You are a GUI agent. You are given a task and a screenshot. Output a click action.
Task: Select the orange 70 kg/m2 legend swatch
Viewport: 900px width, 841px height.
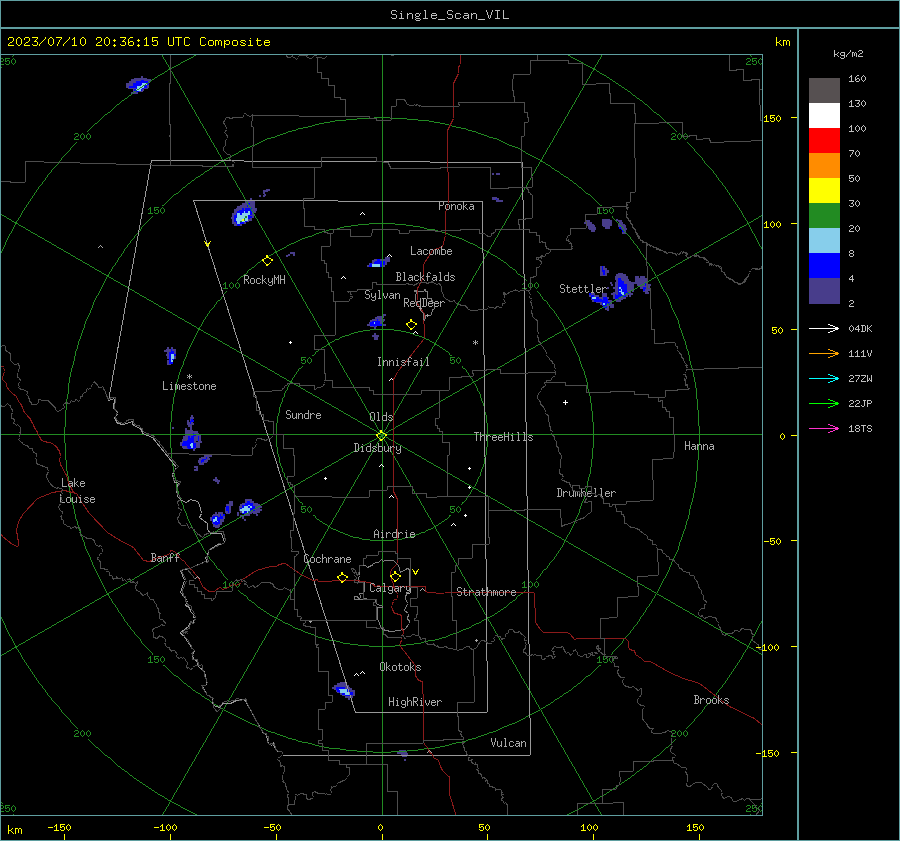pos(824,166)
